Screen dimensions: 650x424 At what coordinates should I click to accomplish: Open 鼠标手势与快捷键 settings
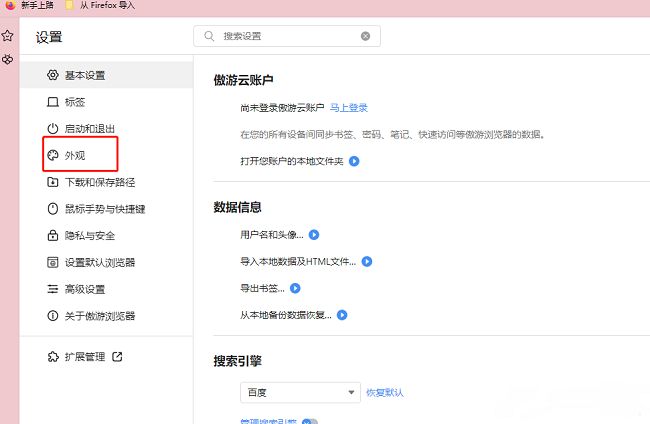point(106,209)
